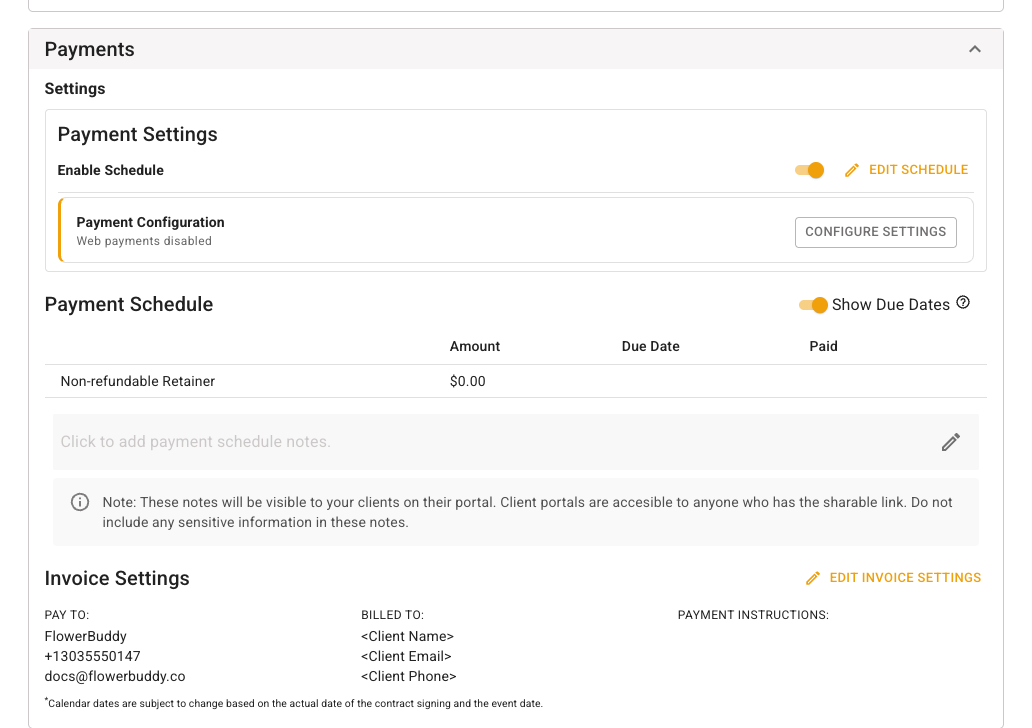The image size is (1032, 728).
Task: Click the PAY TO: label
Action: tap(66, 615)
